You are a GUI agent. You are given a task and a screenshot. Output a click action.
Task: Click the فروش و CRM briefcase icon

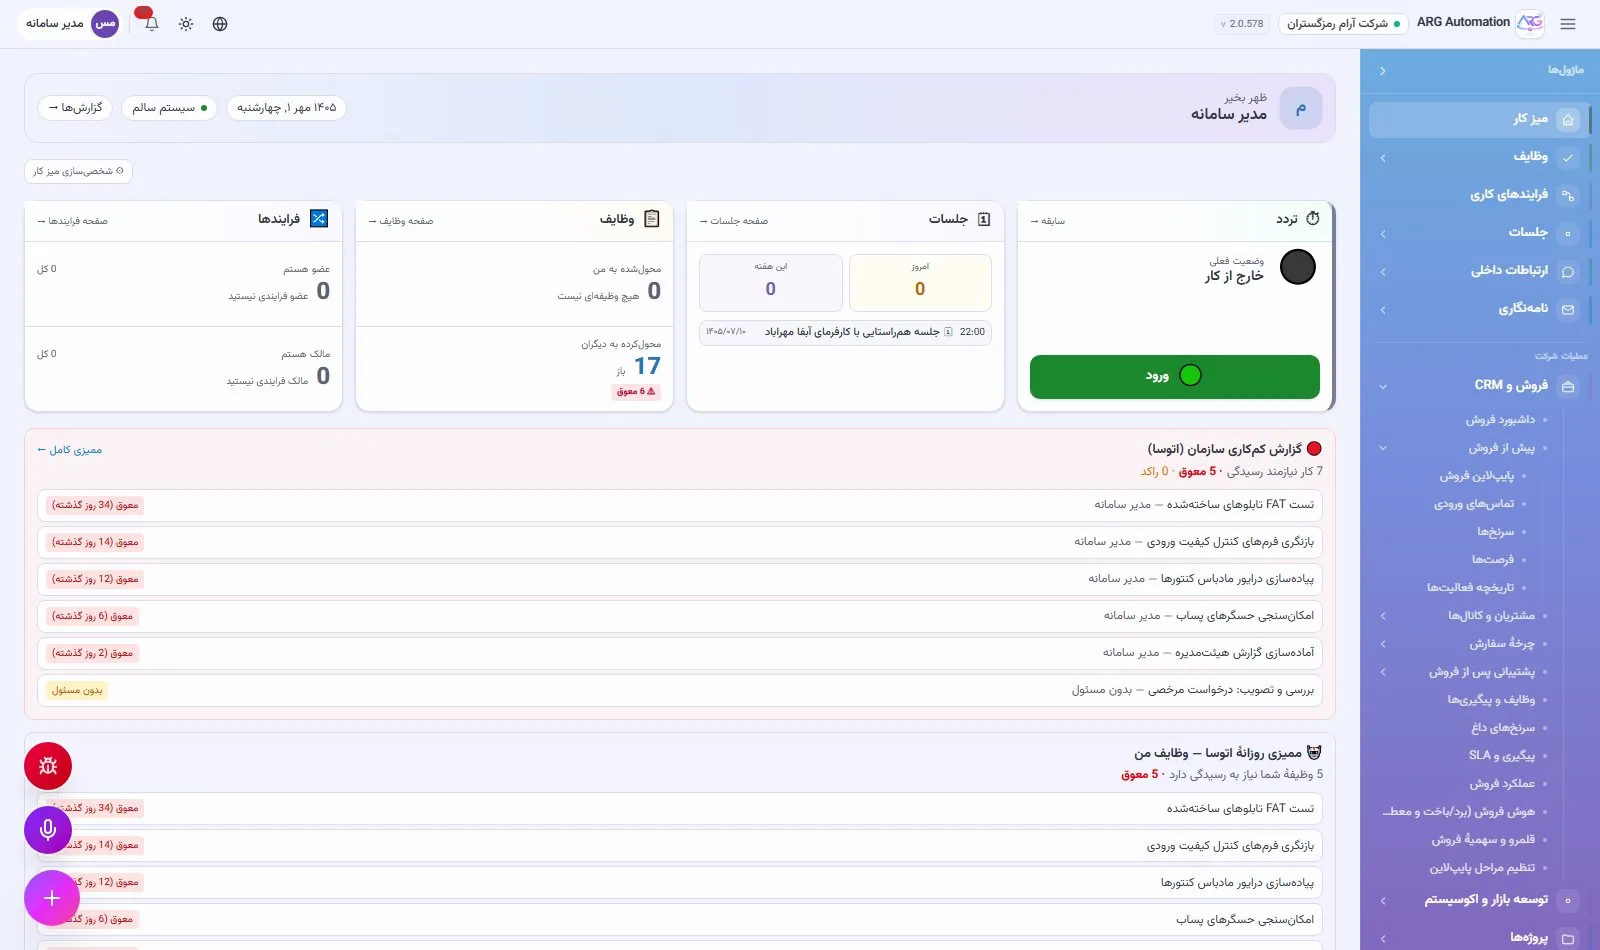(1567, 386)
